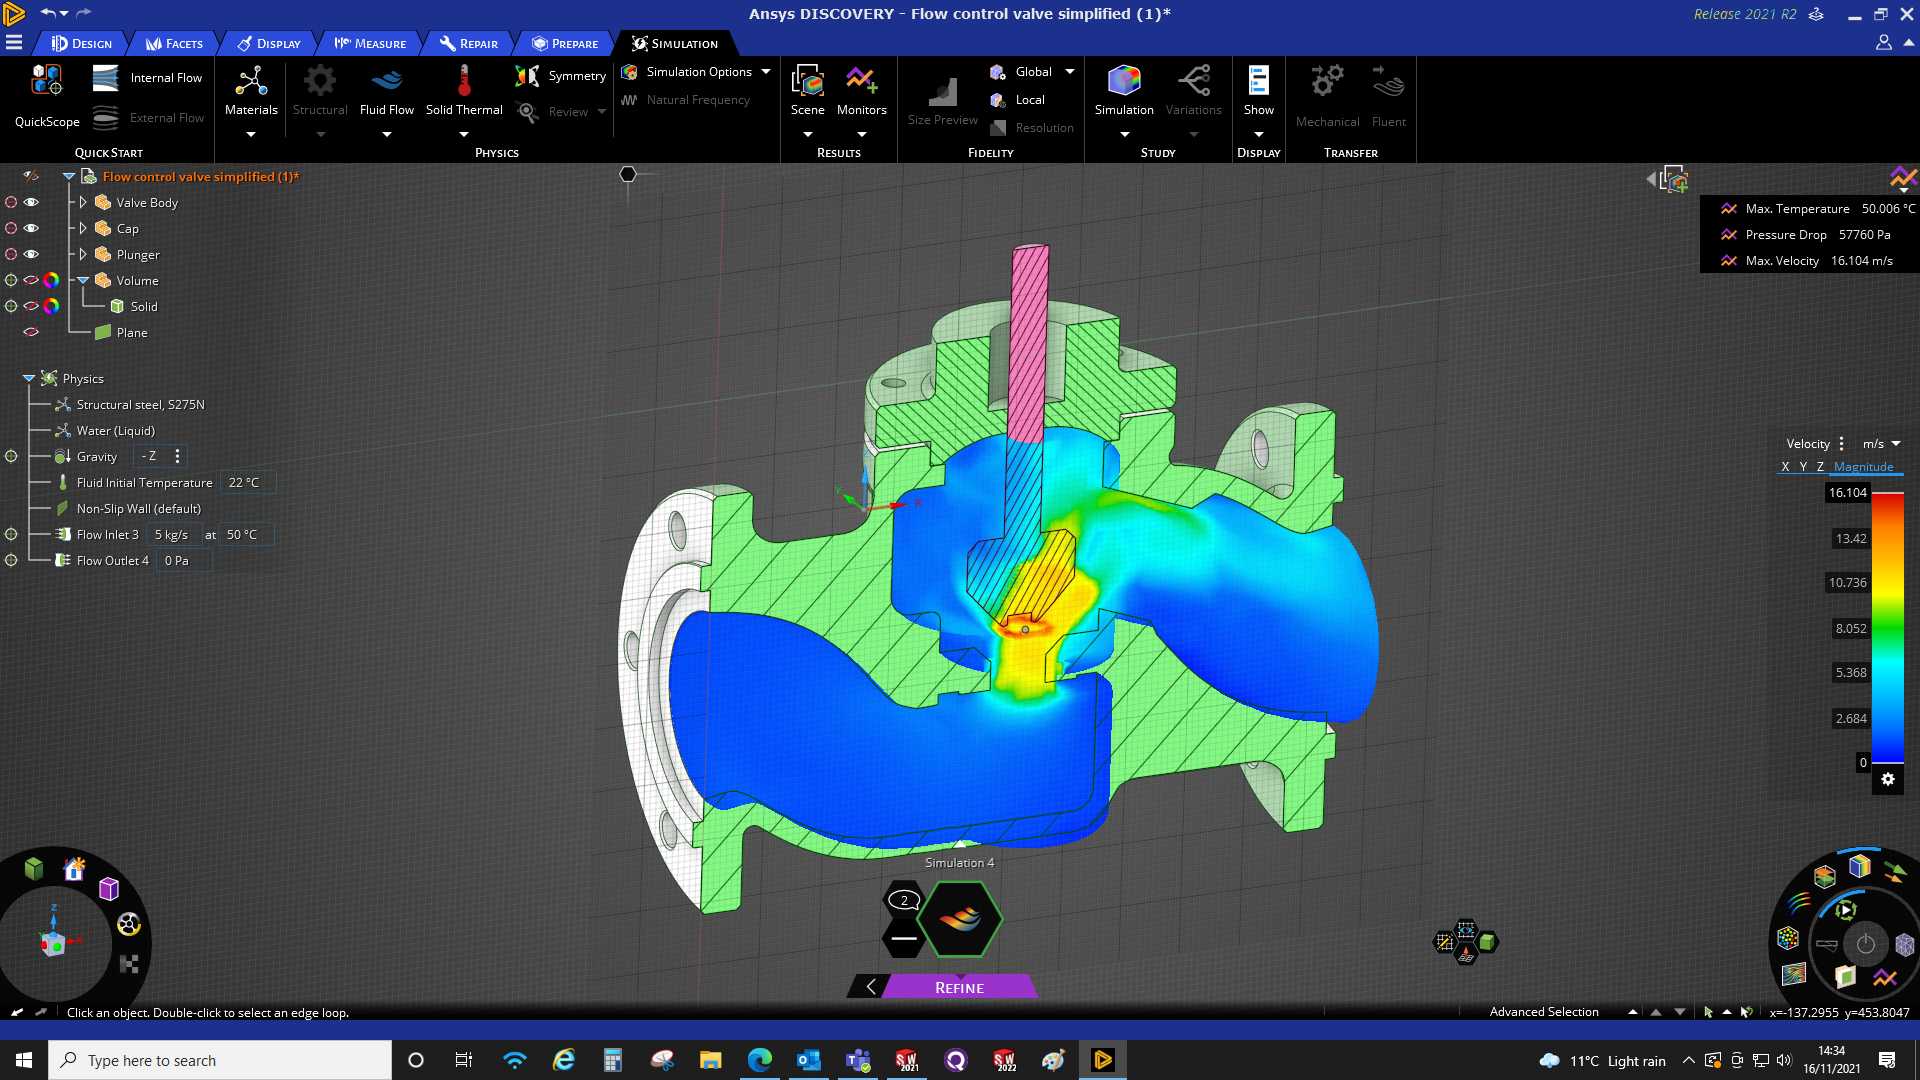Toggle the Gravity condition marker
This screenshot has height=1080, width=1920.
pyautogui.click(x=11, y=456)
